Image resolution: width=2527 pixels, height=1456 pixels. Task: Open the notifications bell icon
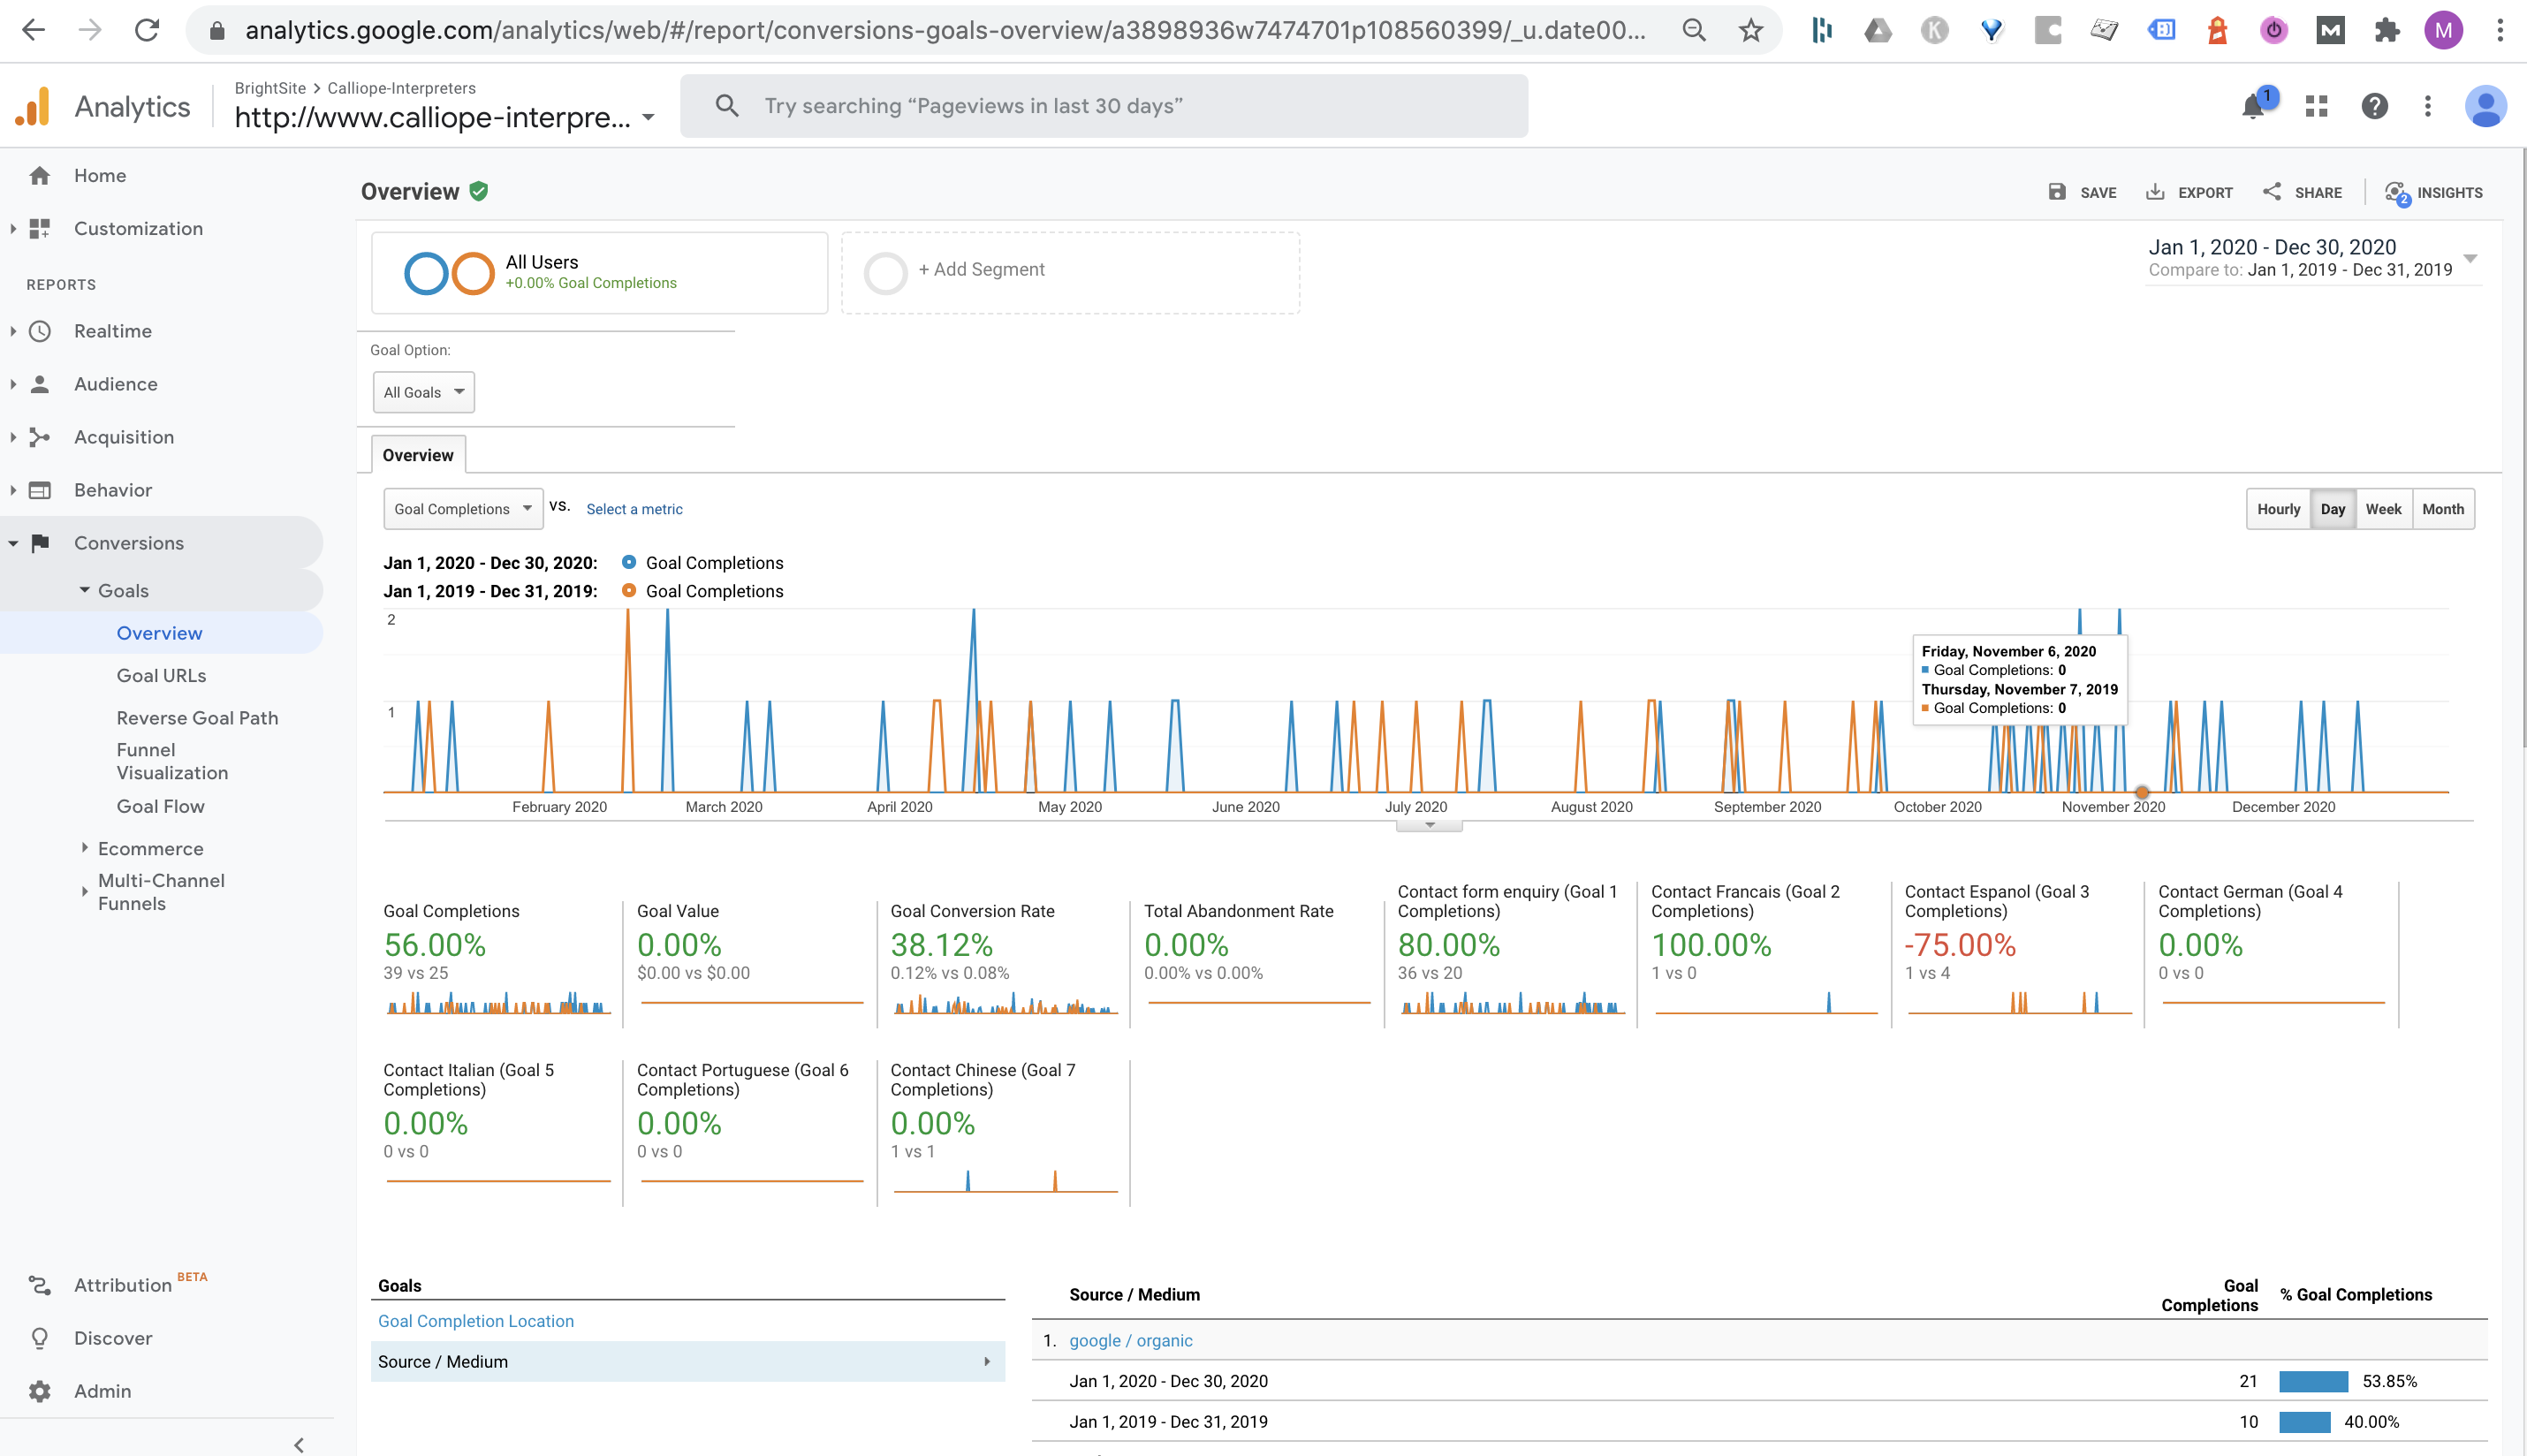[2252, 107]
